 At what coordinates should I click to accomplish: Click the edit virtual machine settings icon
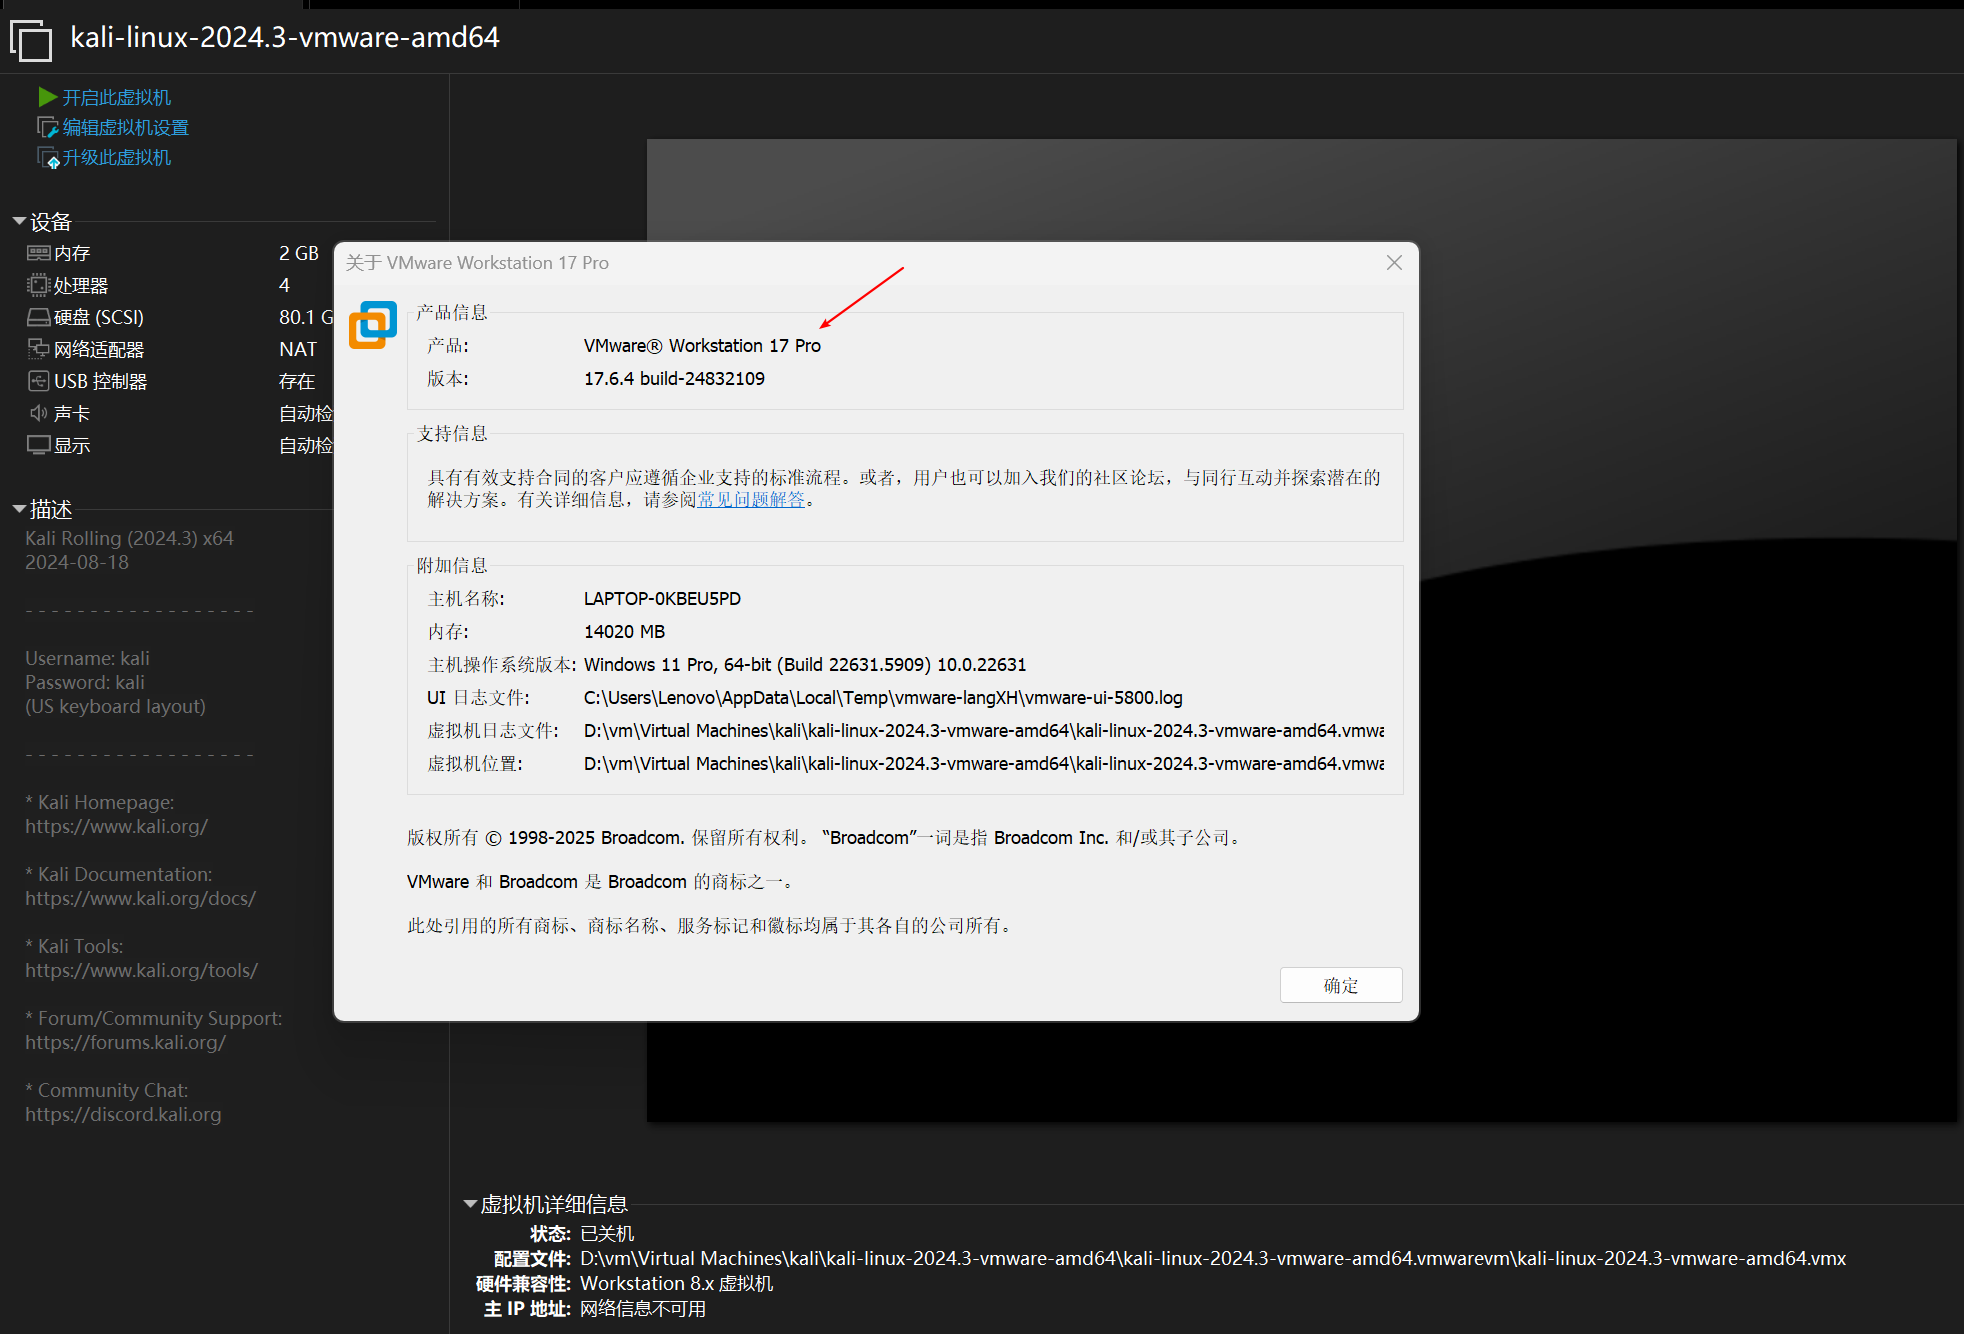[47, 128]
